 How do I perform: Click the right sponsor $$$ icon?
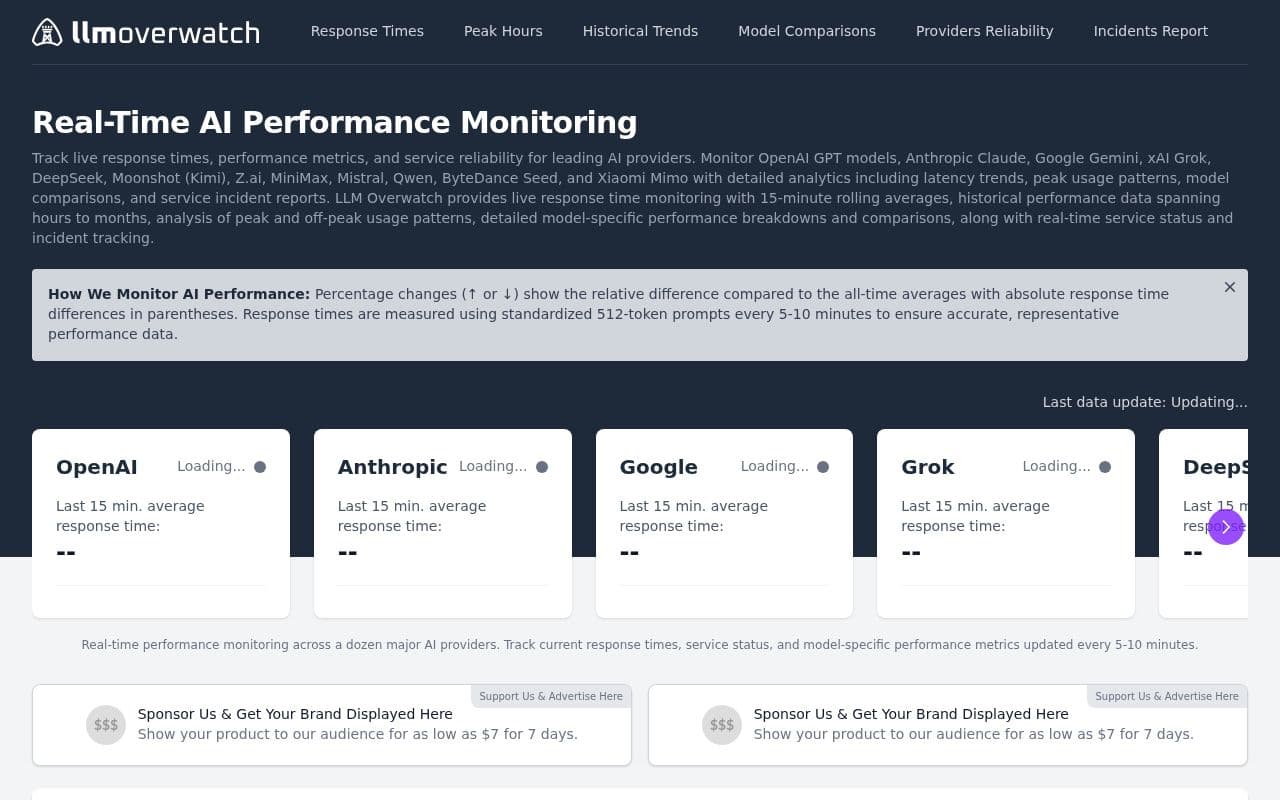[722, 725]
